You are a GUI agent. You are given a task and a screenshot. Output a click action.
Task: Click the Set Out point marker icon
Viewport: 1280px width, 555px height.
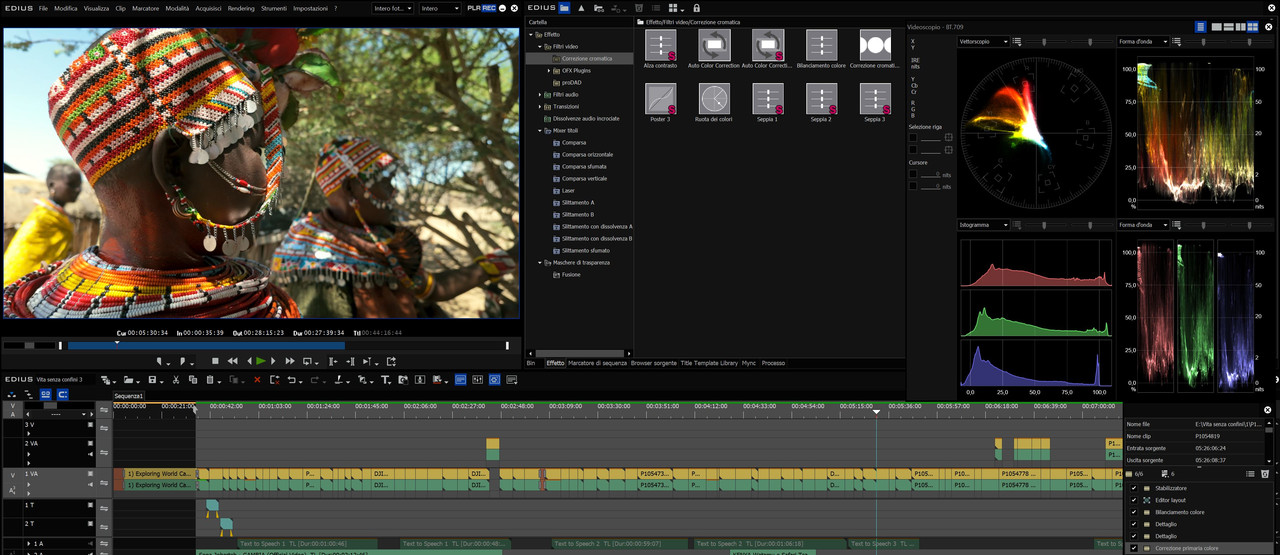tap(183, 361)
